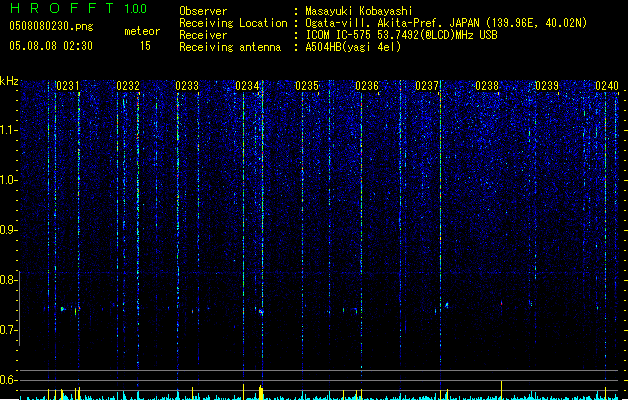Click the 0.8 kHz axis label
Screen dimensions: 629x400
(8, 280)
